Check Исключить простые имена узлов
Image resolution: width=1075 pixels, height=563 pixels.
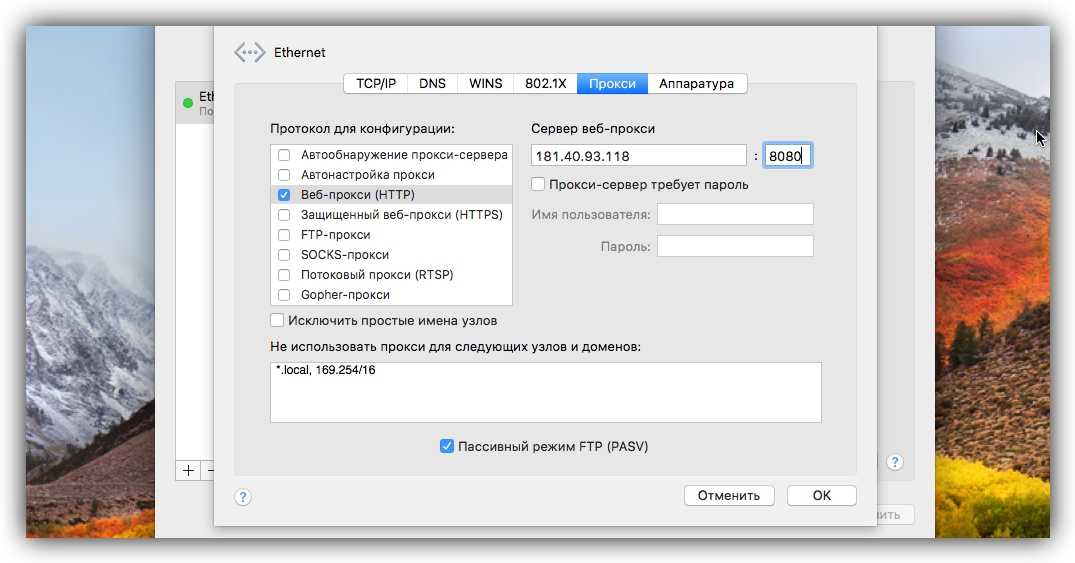pyautogui.click(x=277, y=321)
